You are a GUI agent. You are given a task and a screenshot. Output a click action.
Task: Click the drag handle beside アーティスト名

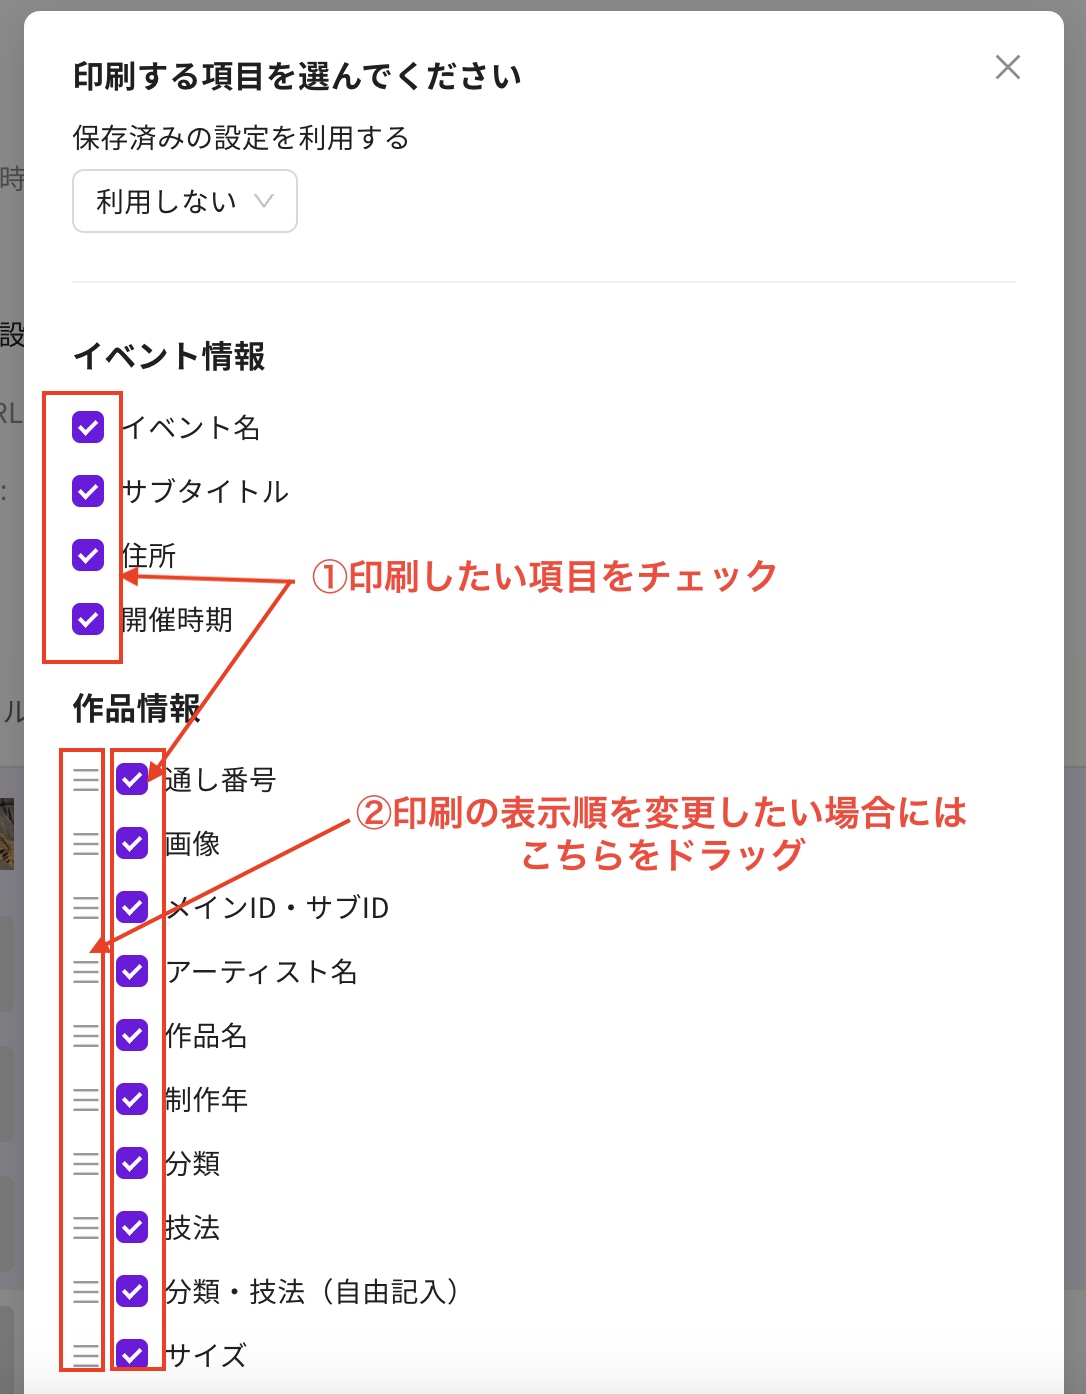coord(85,972)
